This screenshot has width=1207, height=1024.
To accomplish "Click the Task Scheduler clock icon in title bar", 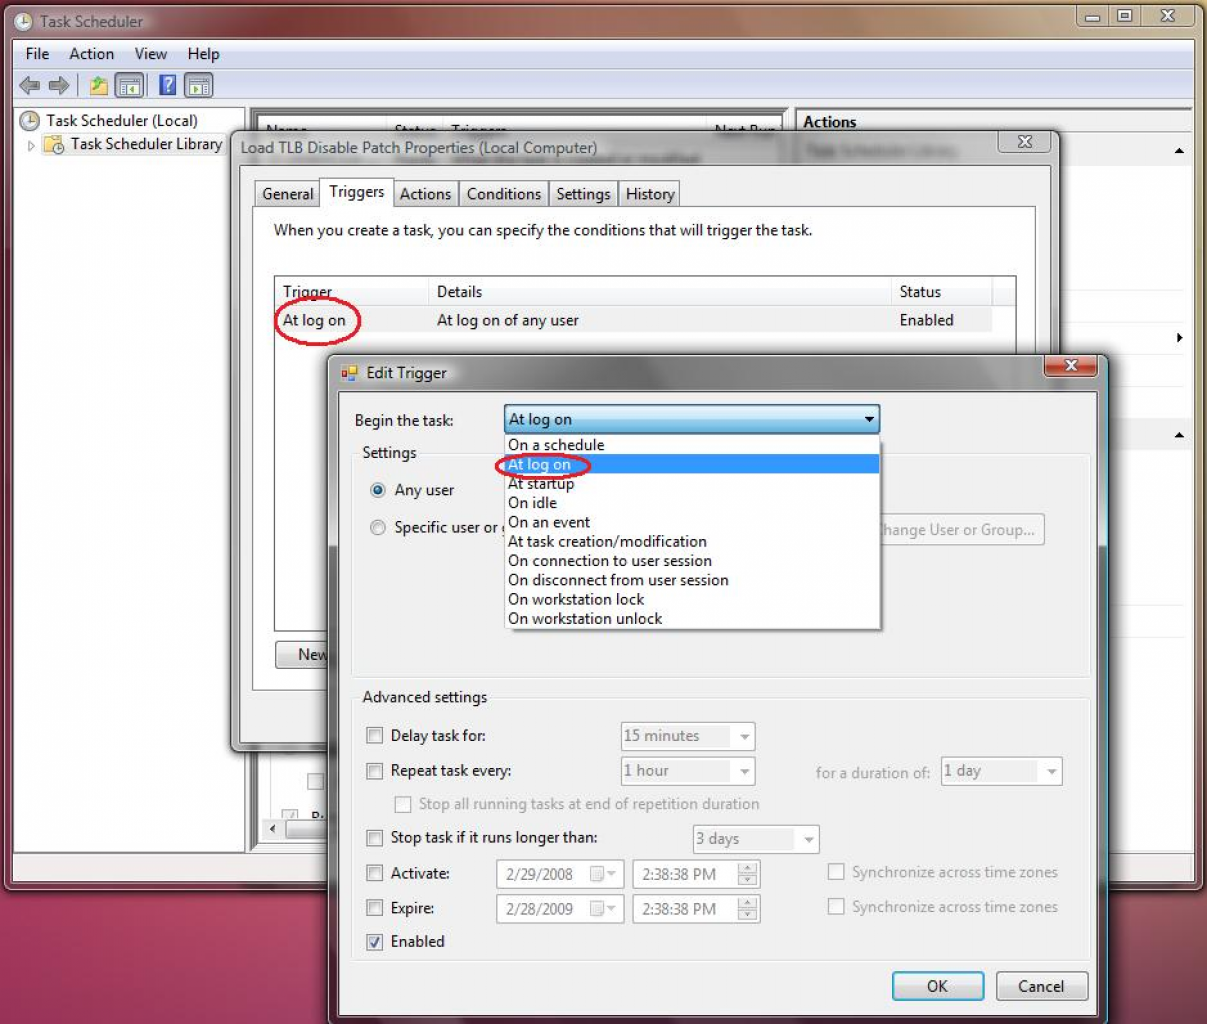I will pos(23,21).
